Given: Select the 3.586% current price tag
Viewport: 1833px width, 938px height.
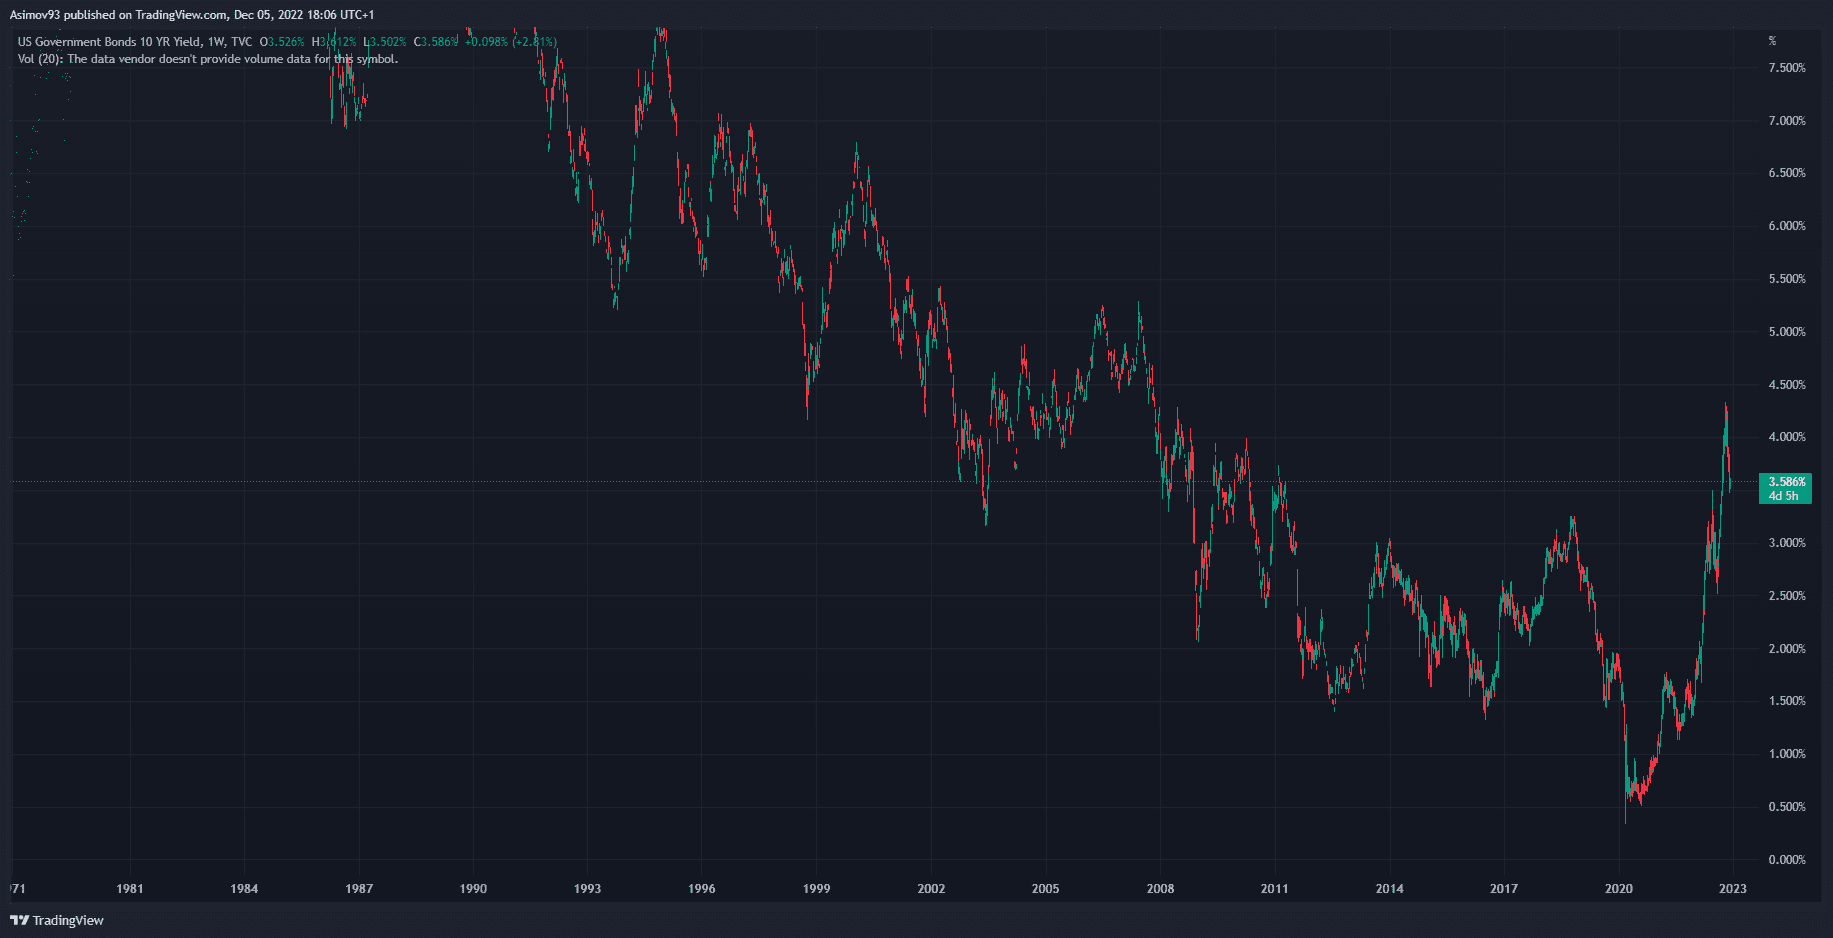Looking at the screenshot, I should (1786, 482).
